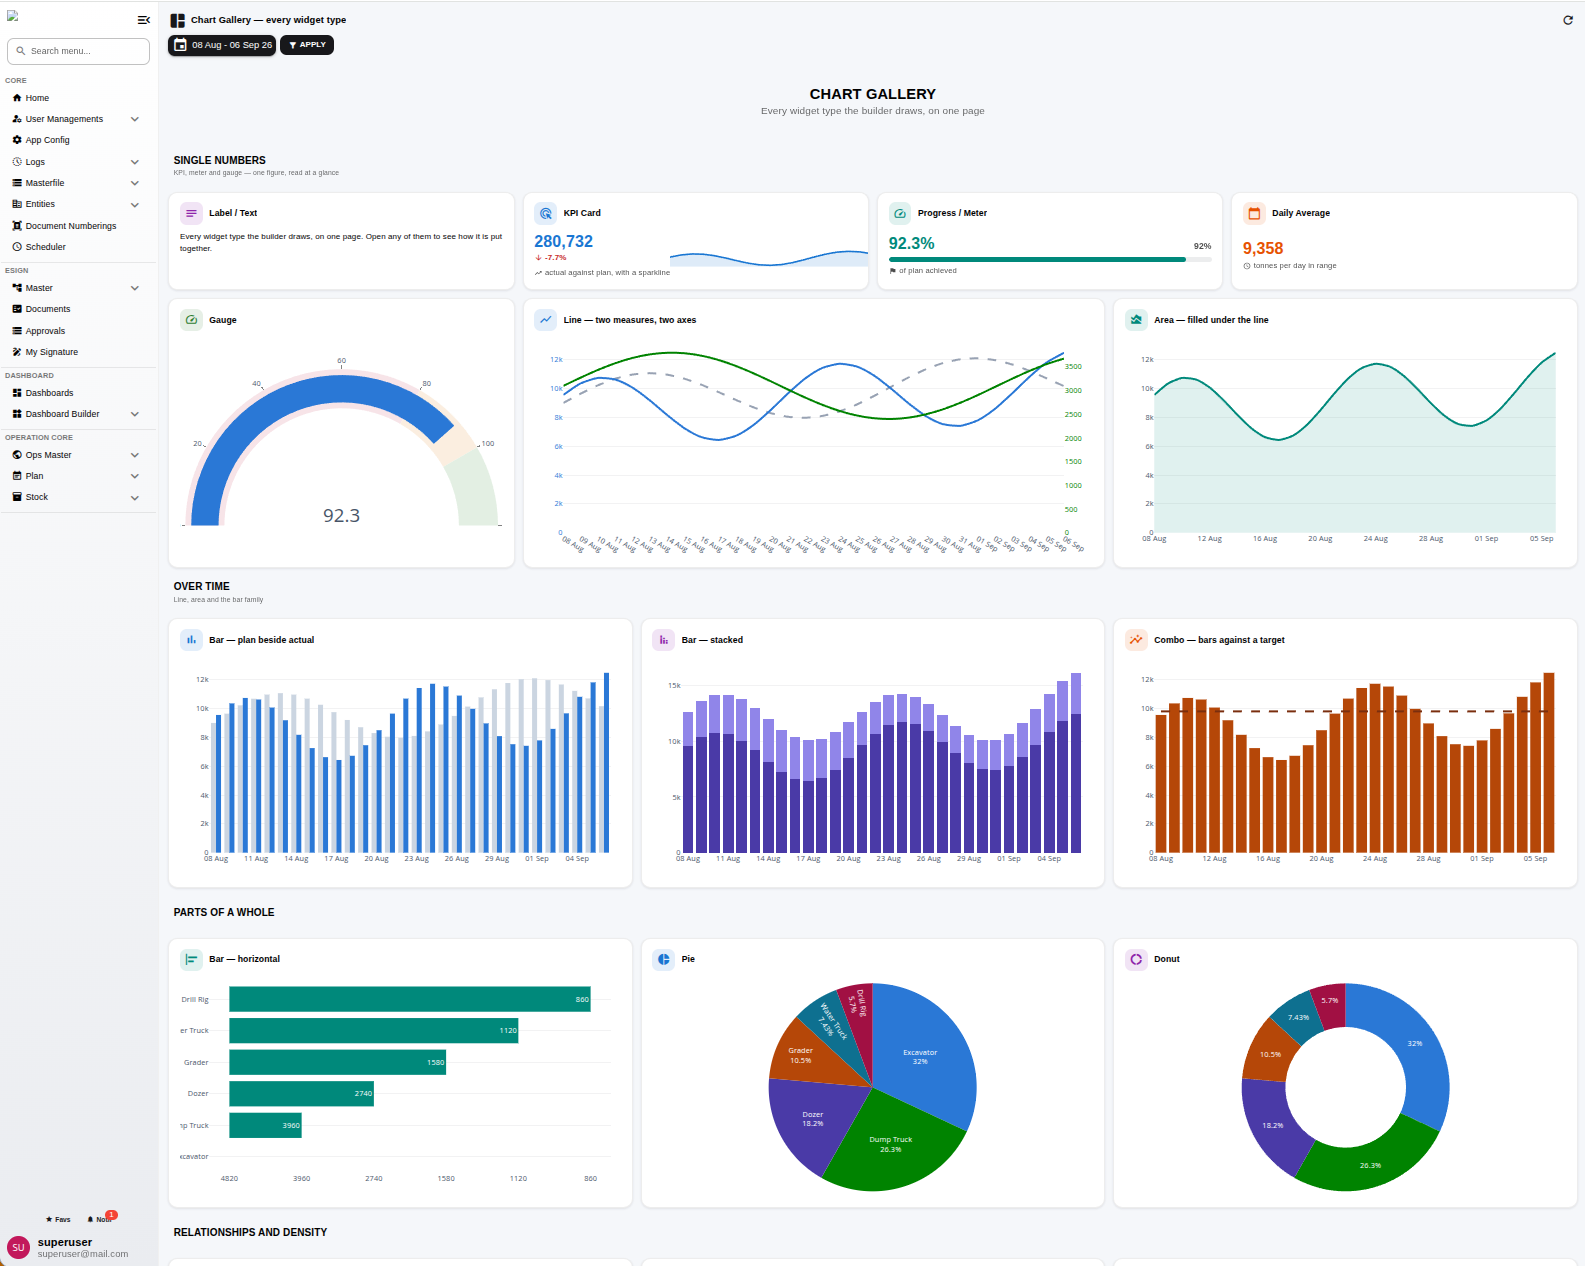Click the green 26.3% donut segment
This screenshot has width=1585, height=1266.
click(x=1368, y=1163)
